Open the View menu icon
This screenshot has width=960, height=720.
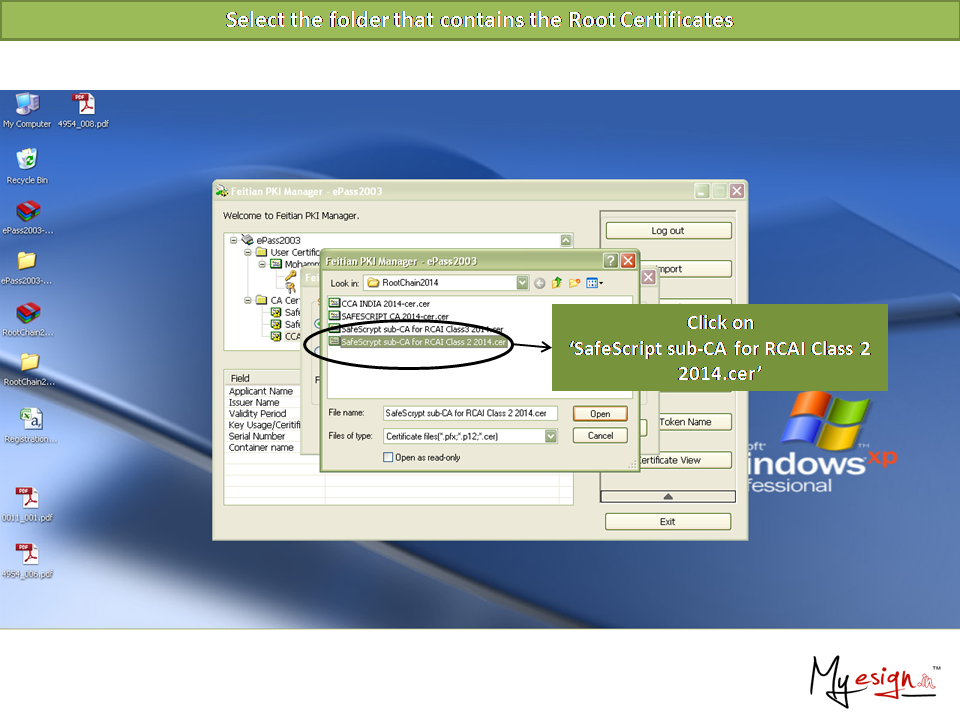click(594, 283)
